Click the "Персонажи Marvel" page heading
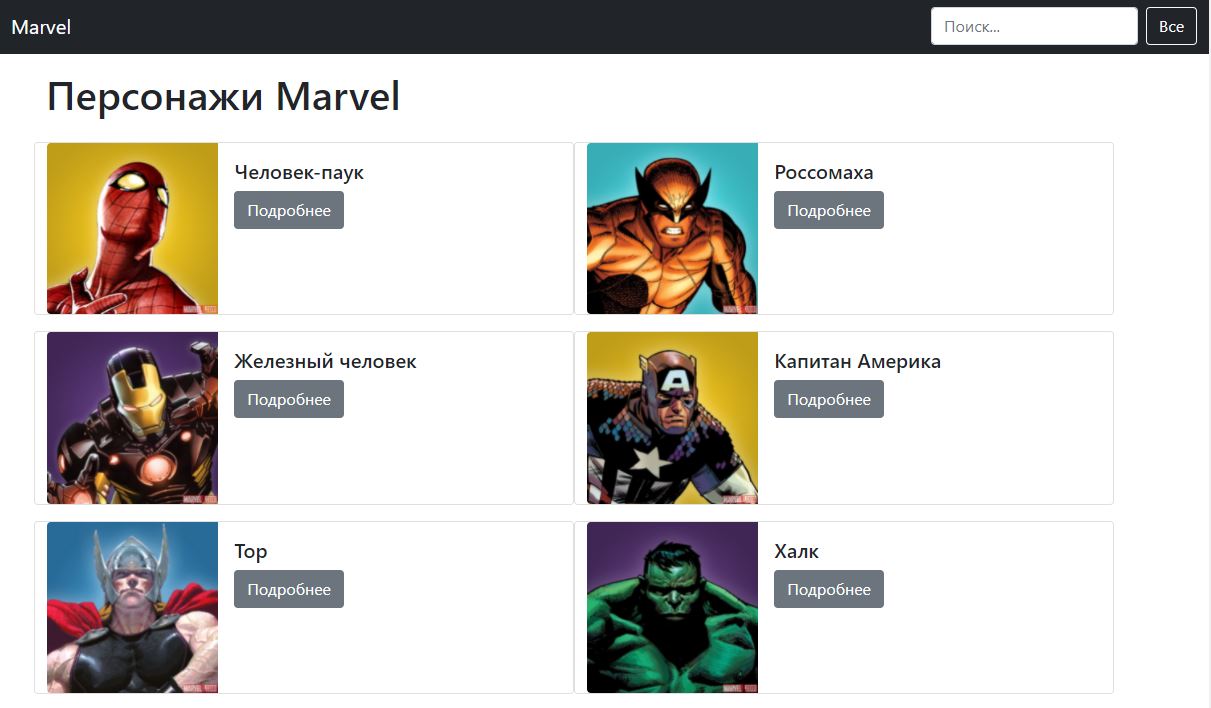Screen dimensions: 1211x708 click(x=223, y=96)
